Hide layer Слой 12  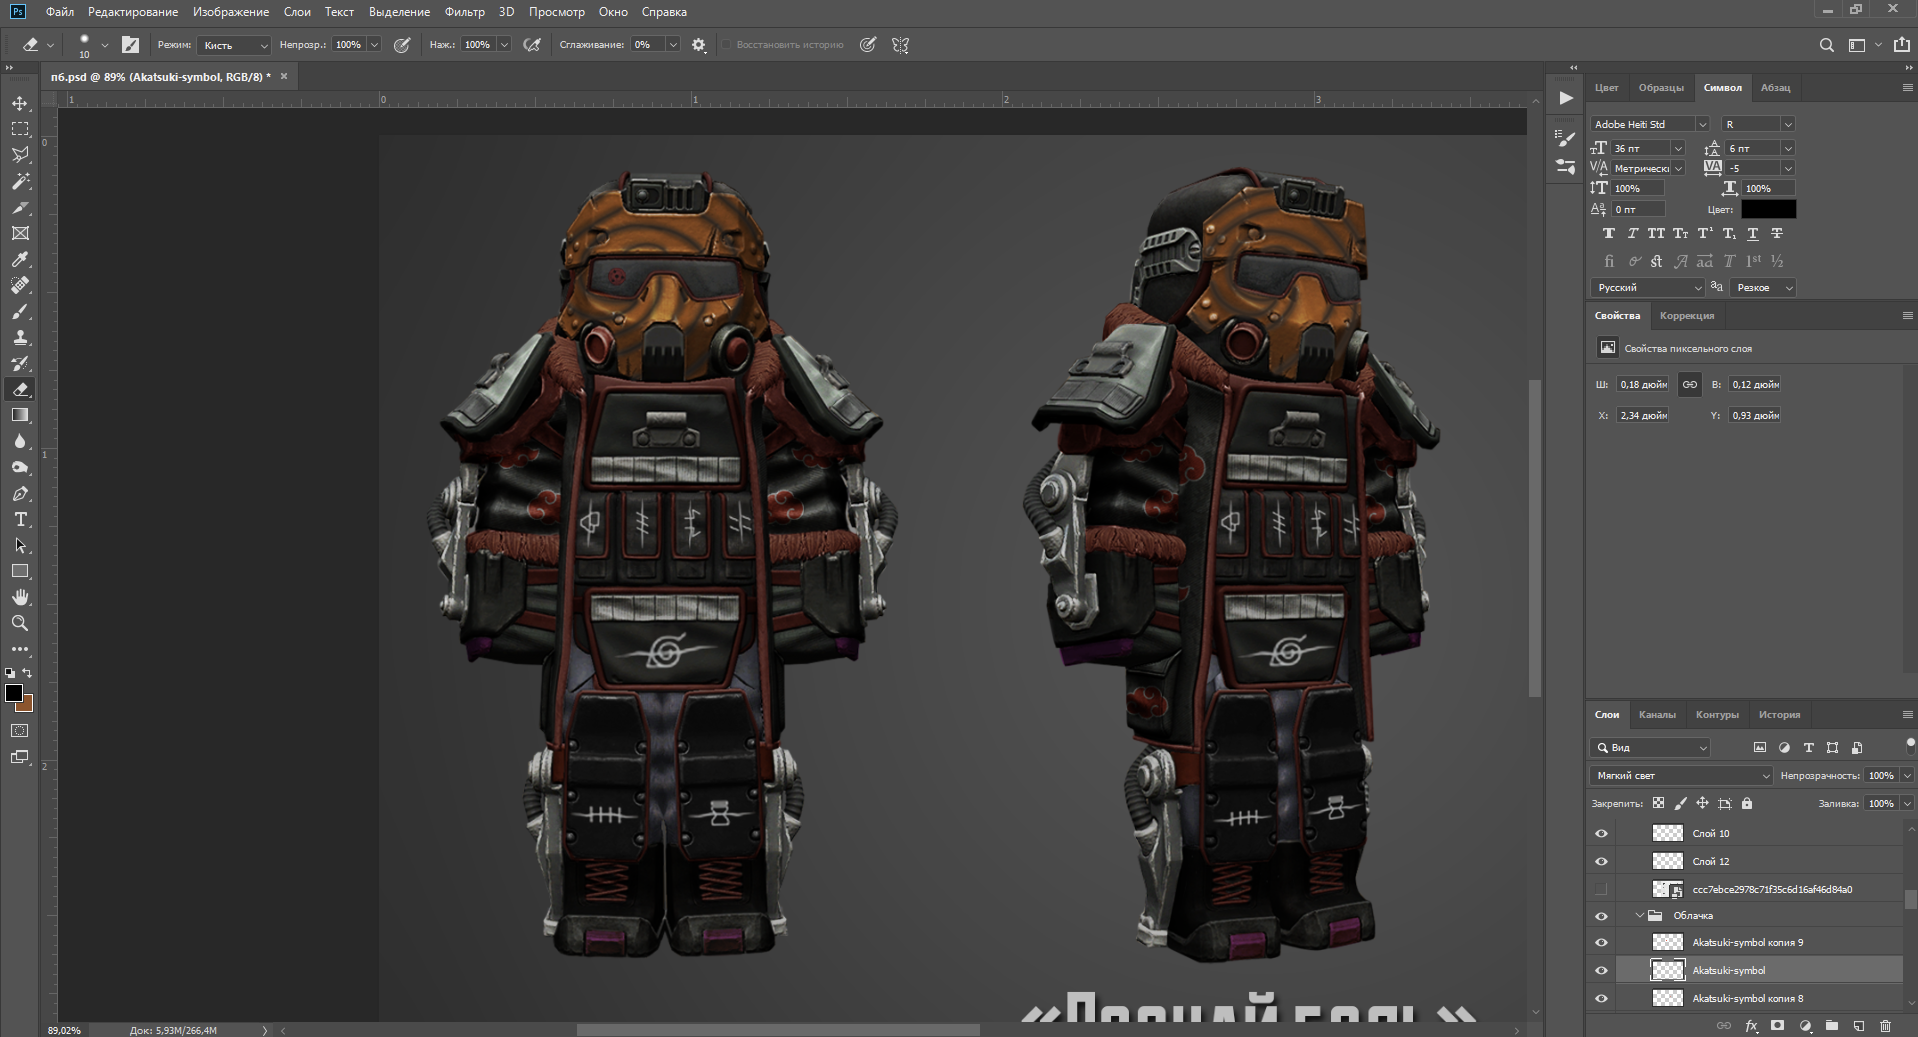point(1601,861)
